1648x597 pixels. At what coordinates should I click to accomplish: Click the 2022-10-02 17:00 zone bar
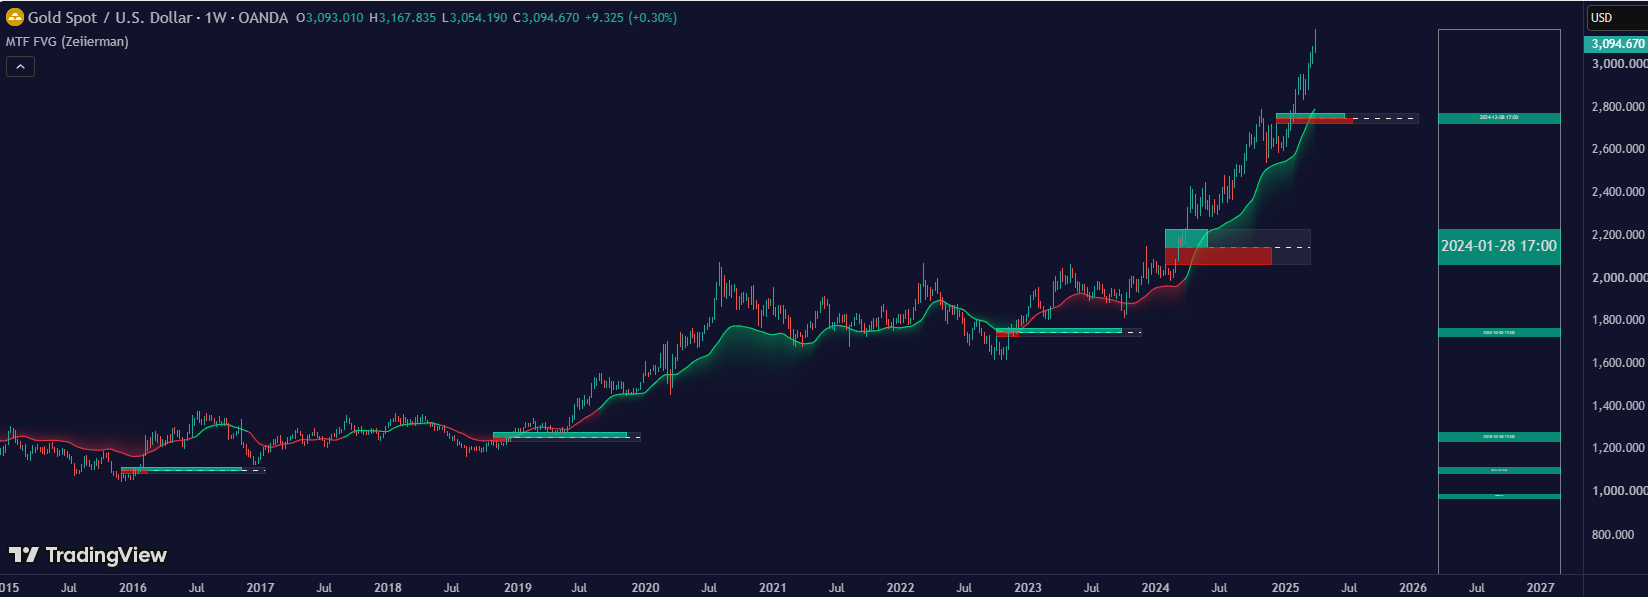point(1499,333)
